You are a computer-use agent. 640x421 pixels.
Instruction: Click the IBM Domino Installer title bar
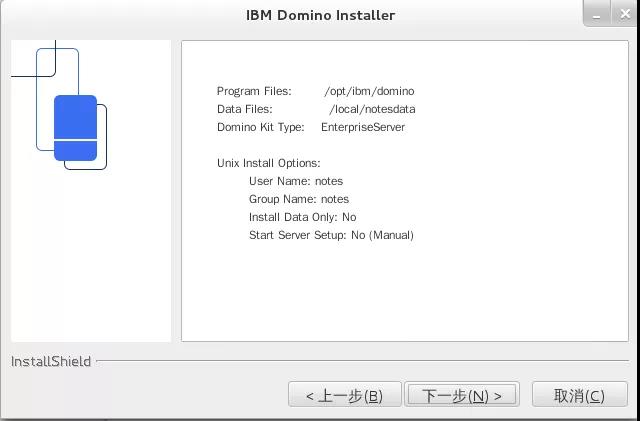pos(320,15)
